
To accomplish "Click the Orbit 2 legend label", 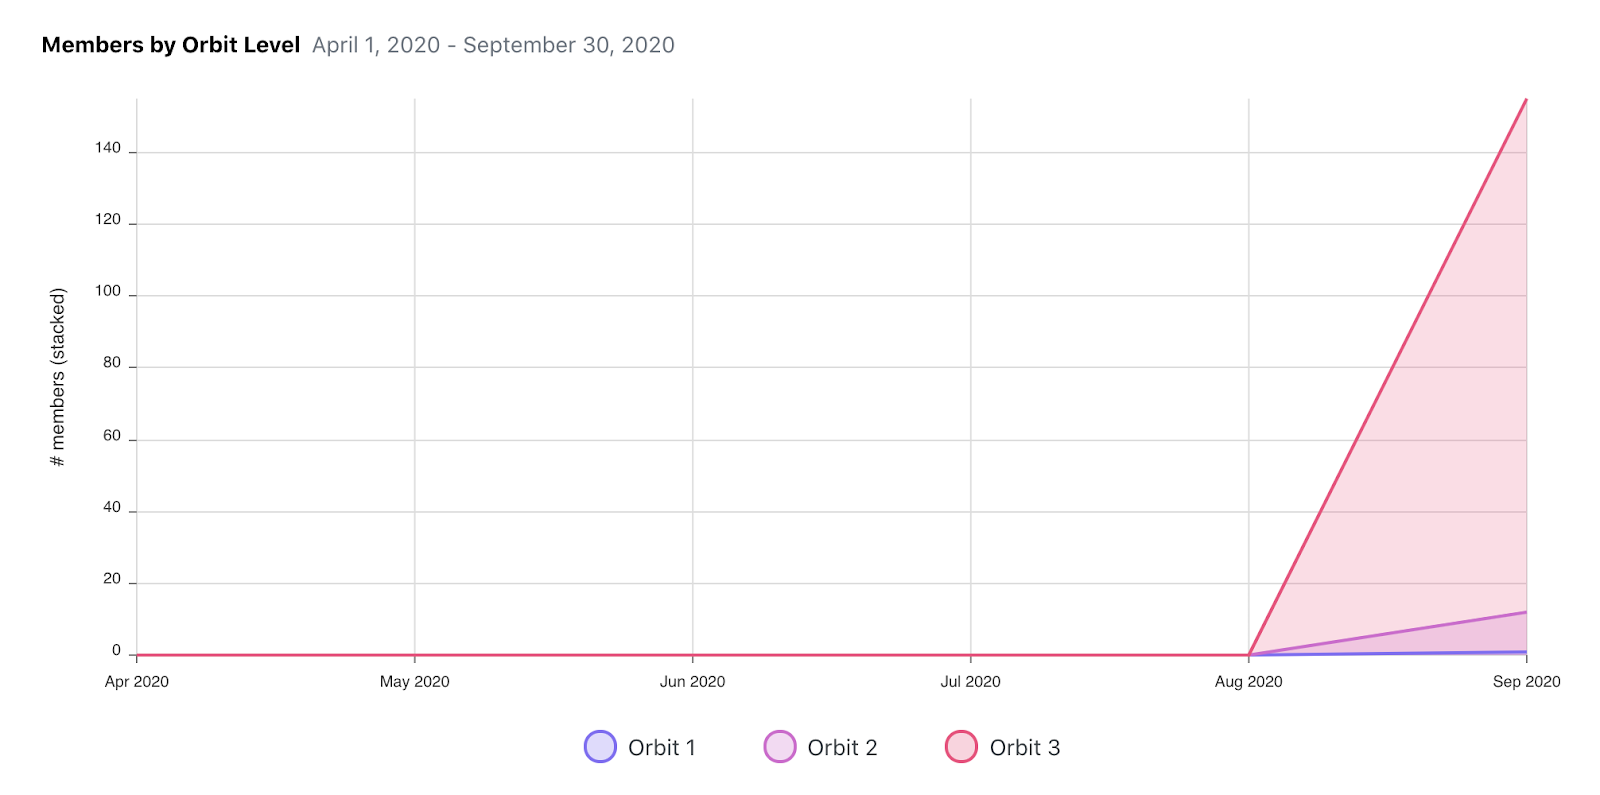I will pyautogui.click(x=842, y=748).
